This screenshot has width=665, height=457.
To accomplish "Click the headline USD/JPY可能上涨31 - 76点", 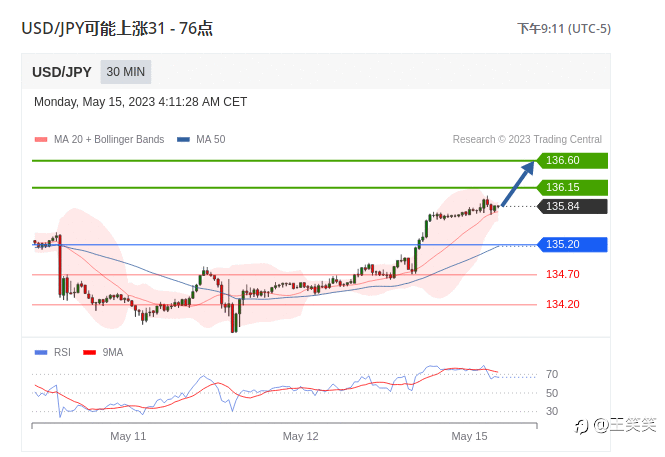I will [117, 28].
